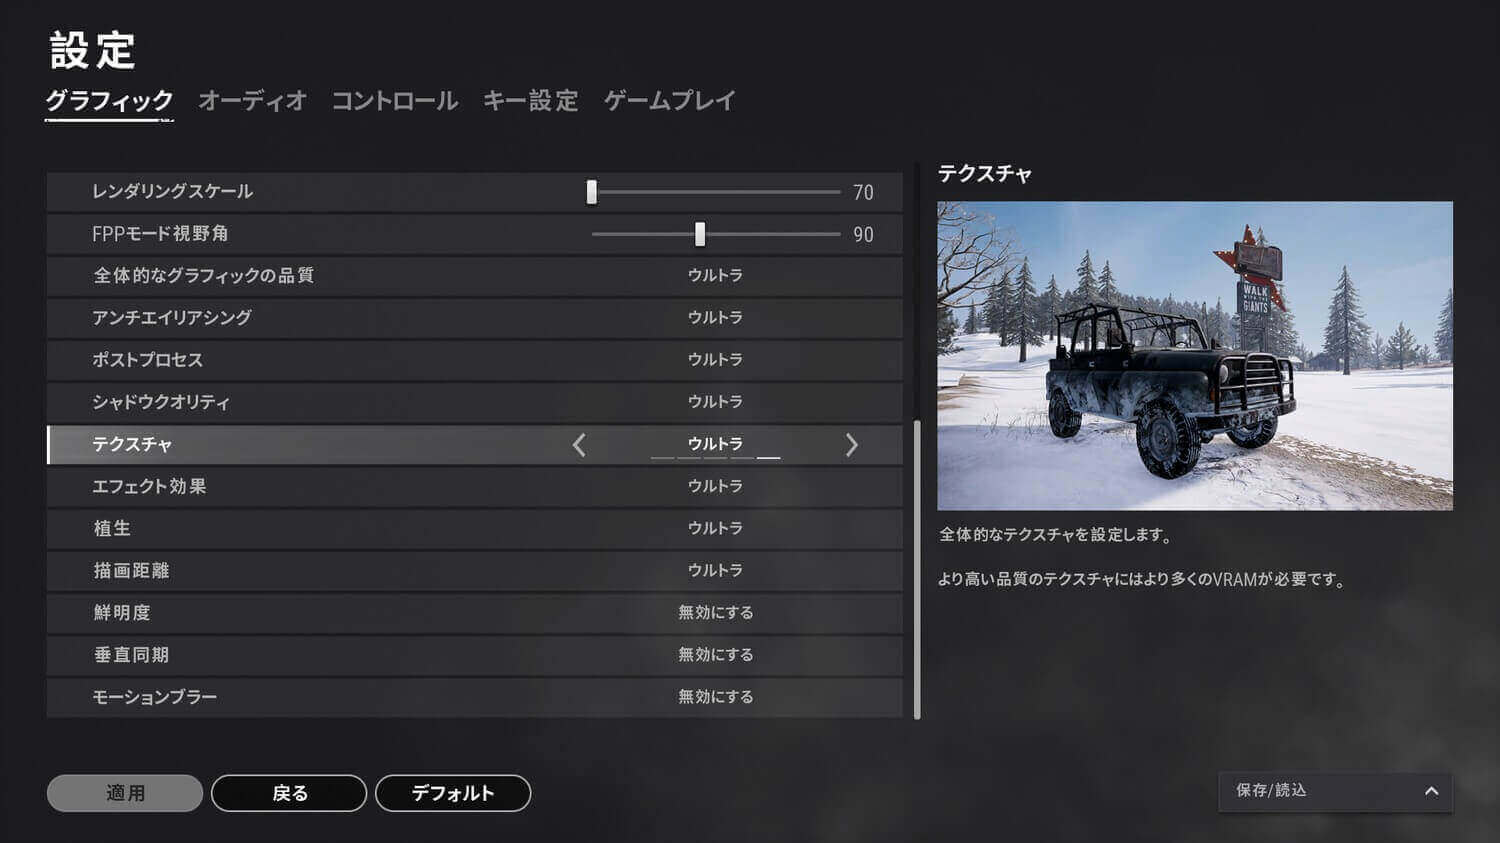Switch to the オーディオ tab
The height and width of the screenshot is (843, 1500).
pos(252,101)
